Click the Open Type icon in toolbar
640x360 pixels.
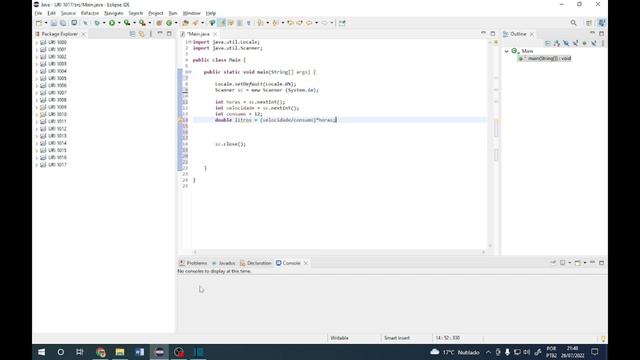tap(185, 23)
